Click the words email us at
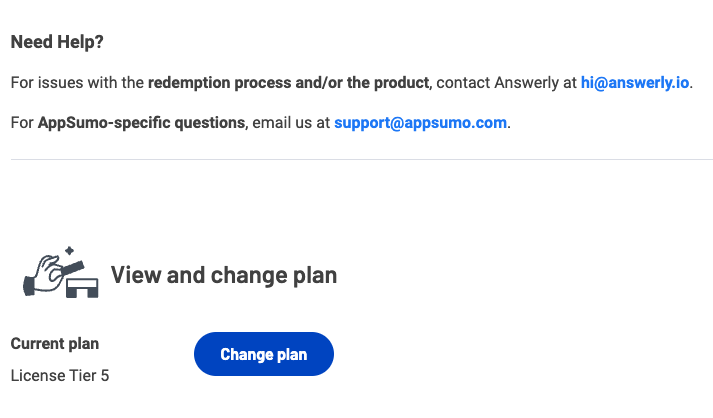 pos(291,123)
